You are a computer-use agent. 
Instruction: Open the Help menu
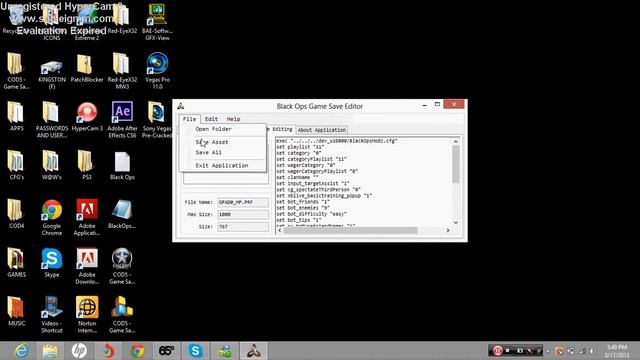point(233,119)
